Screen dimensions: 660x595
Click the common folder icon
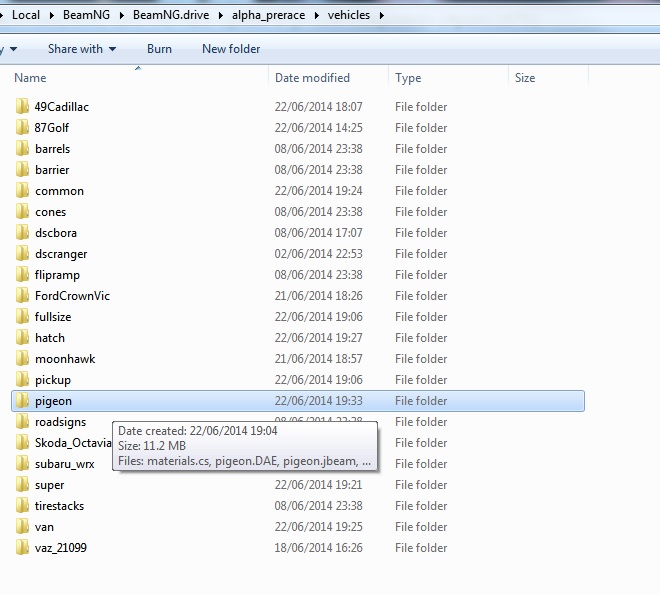(22, 191)
